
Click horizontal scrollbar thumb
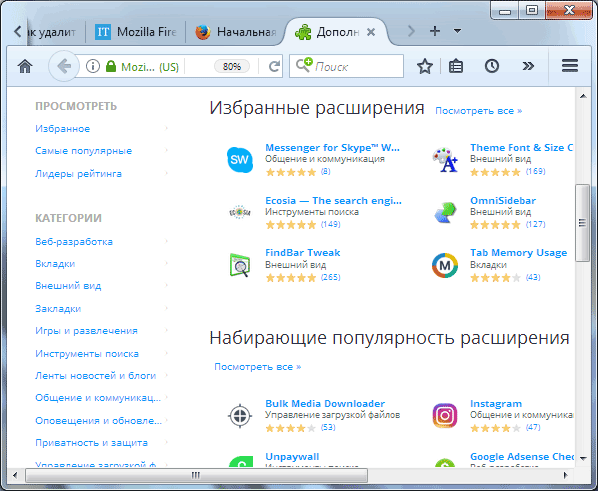196,475
